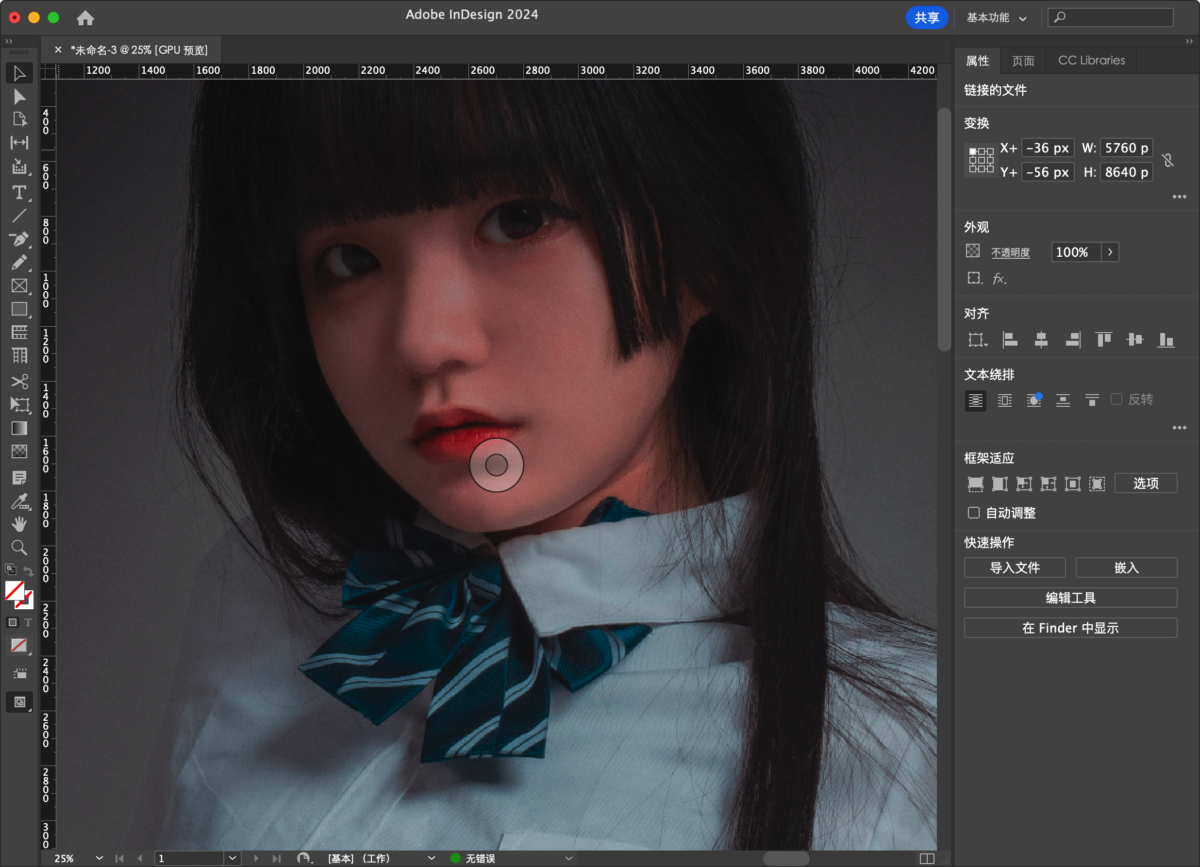Select the Free Transform tool

point(19,405)
